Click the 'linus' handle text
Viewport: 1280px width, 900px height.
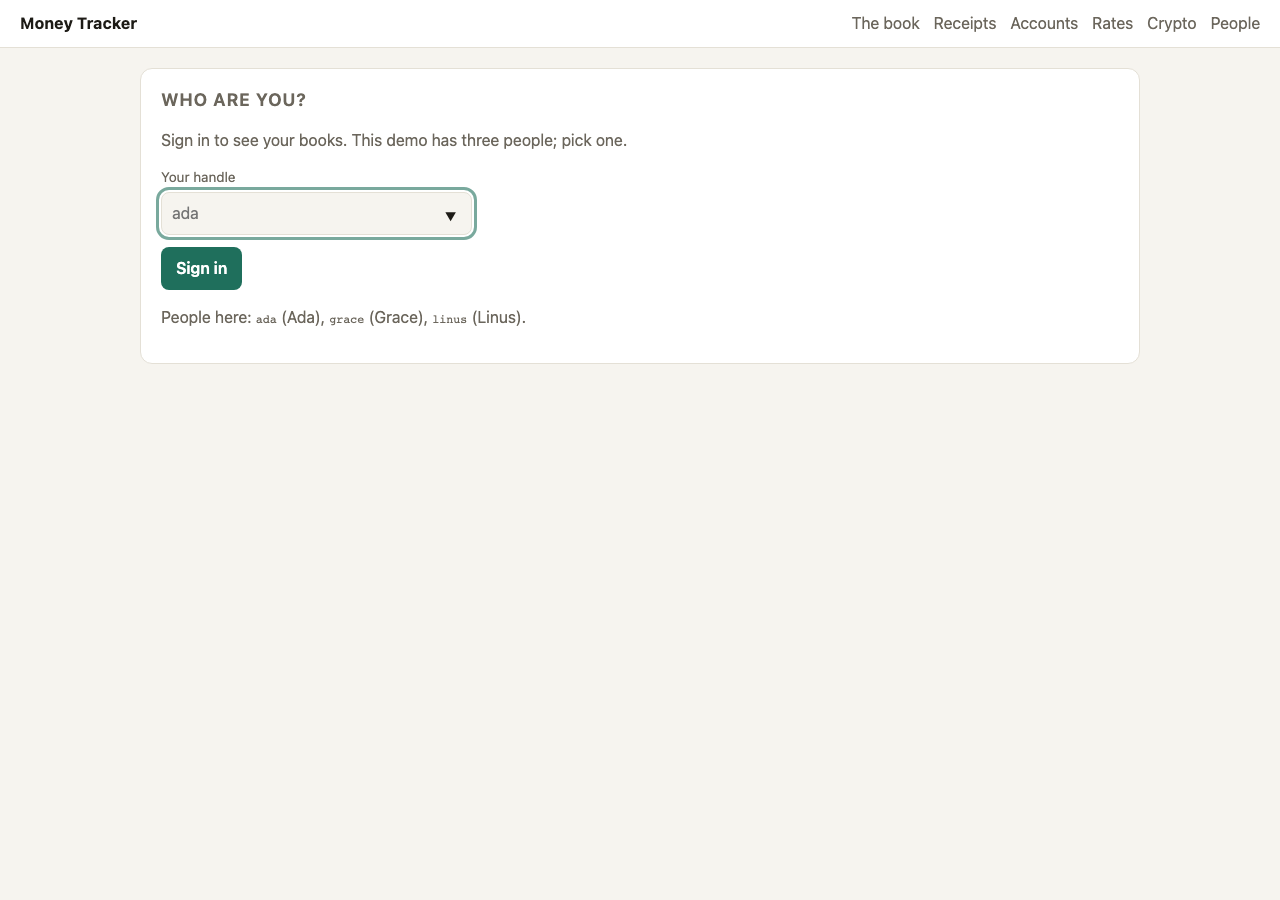[450, 319]
